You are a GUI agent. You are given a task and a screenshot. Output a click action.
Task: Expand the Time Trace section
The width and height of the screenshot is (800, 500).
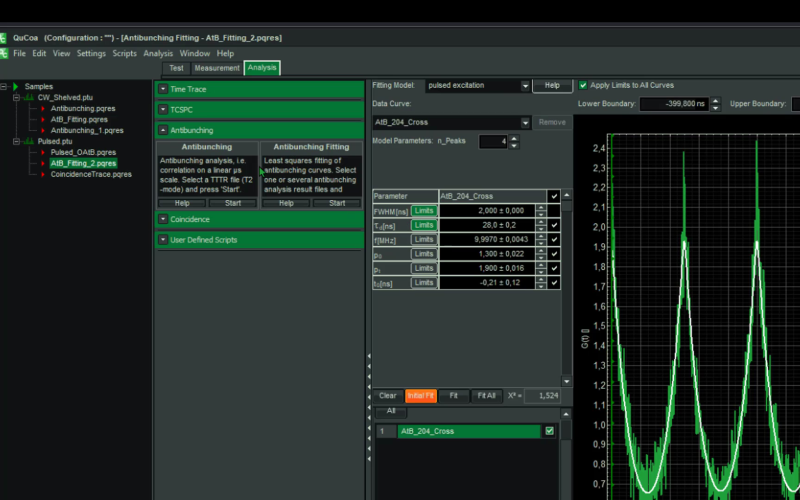pyautogui.click(x=163, y=89)
